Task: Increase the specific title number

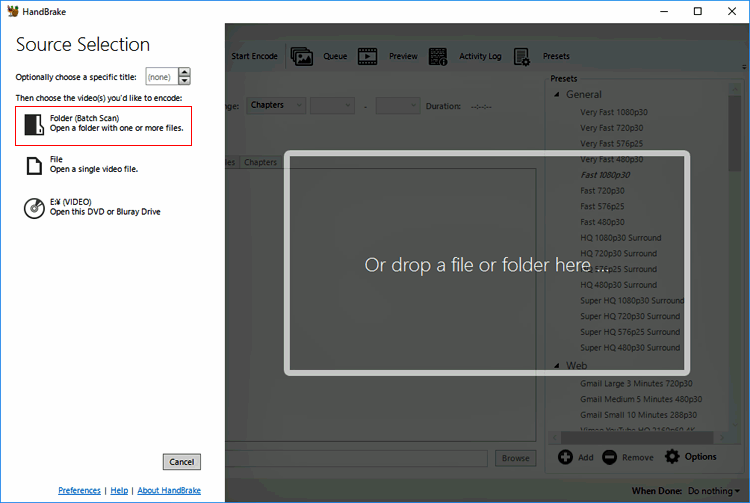Action: 185,72
